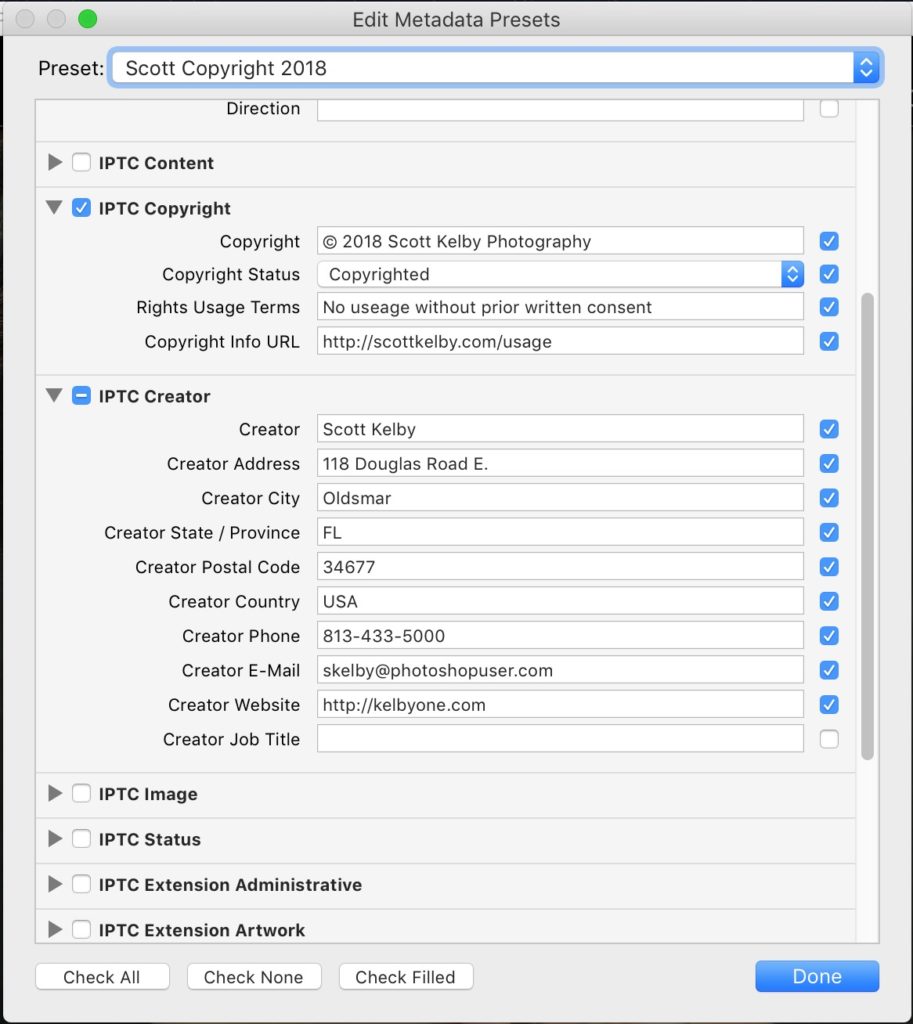Click the vertical scrollbar thumb
The width and height of the screenshot is (913, 1024).
click(x=867, y=526)
